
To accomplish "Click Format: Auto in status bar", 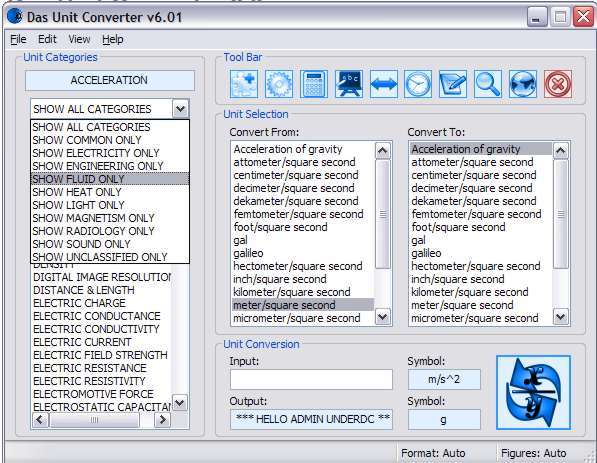I will coord(433,453).
